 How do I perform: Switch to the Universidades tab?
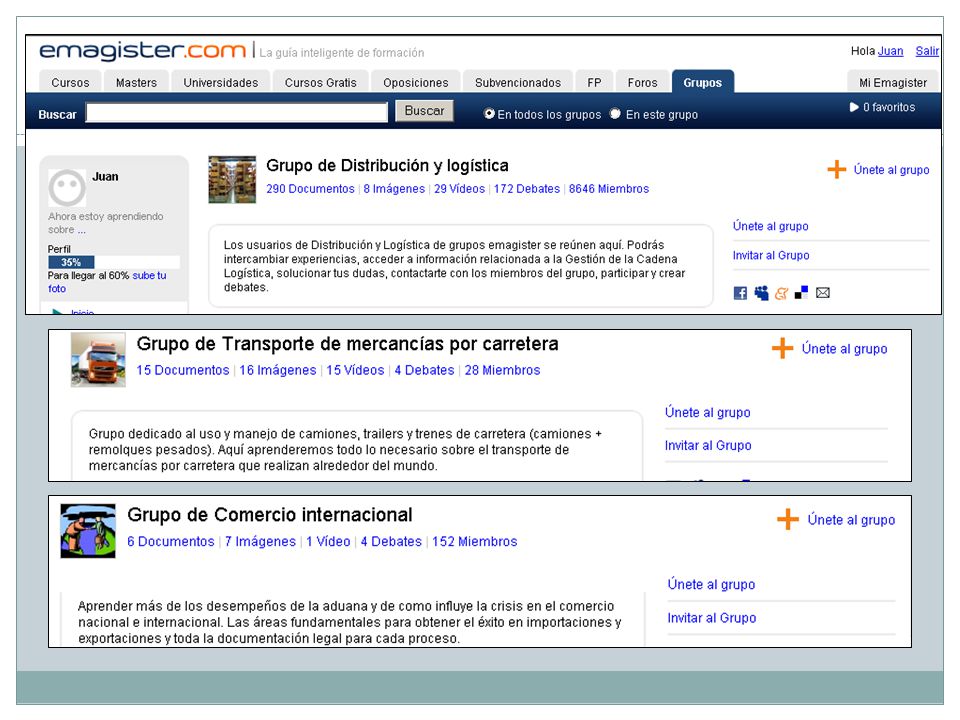(x=220, y=82)
